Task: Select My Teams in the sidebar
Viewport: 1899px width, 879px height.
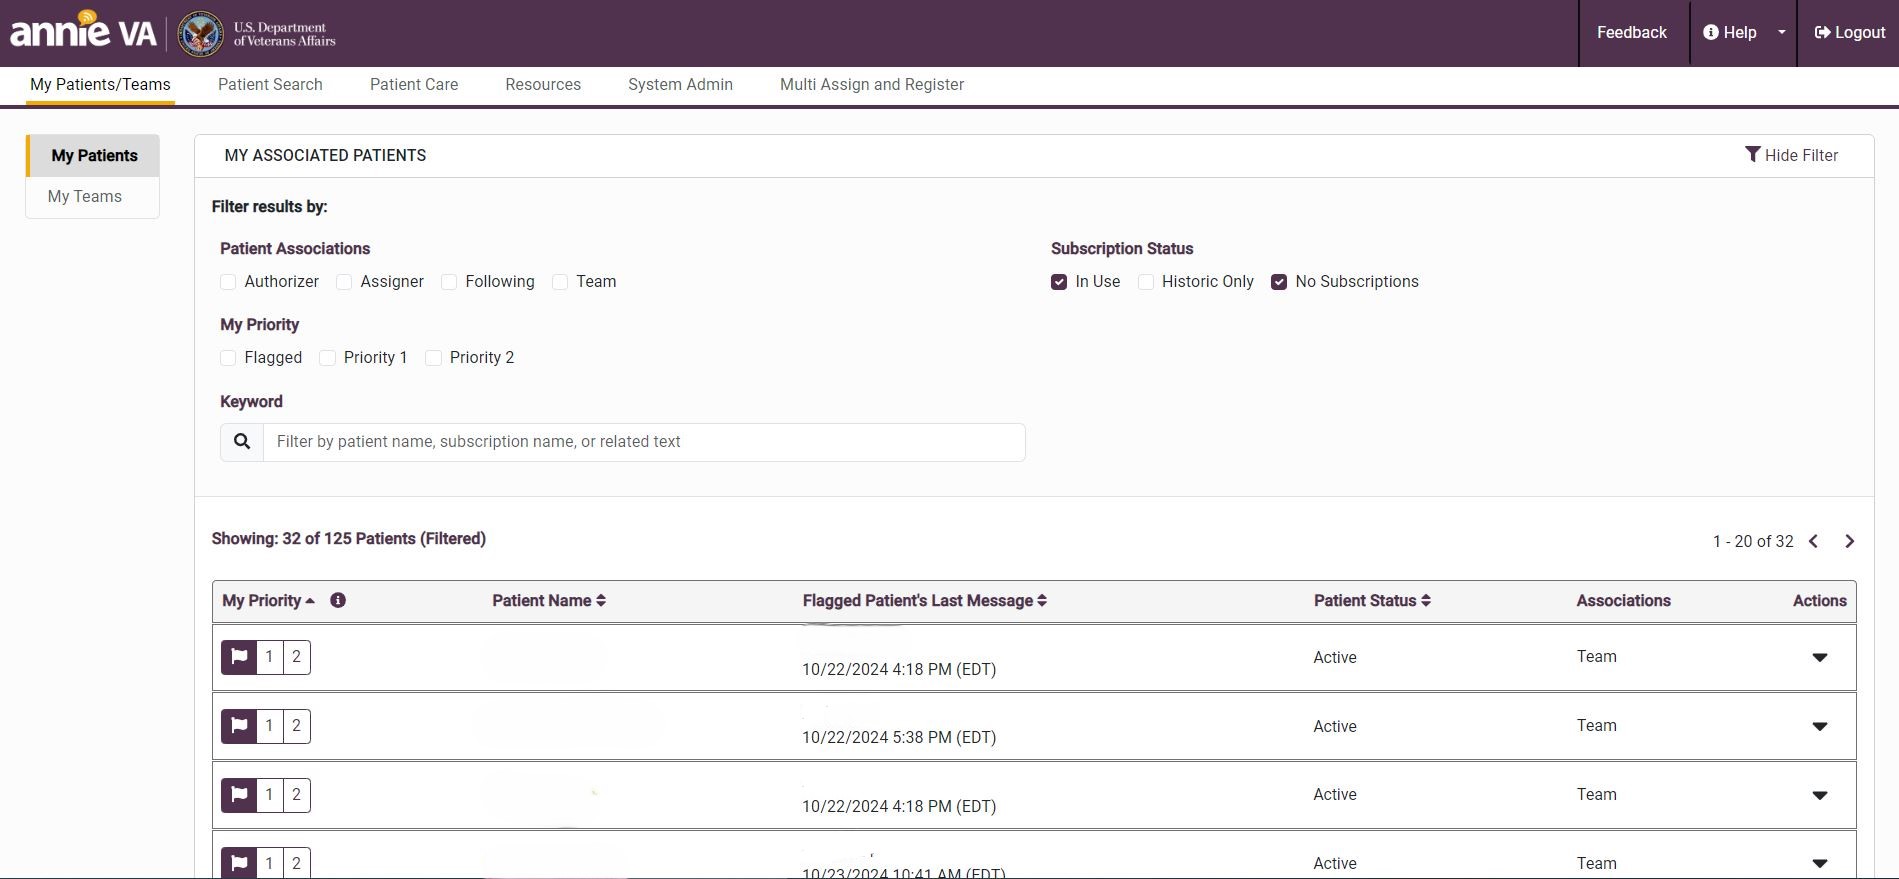Action: click(x=85, y=197)
